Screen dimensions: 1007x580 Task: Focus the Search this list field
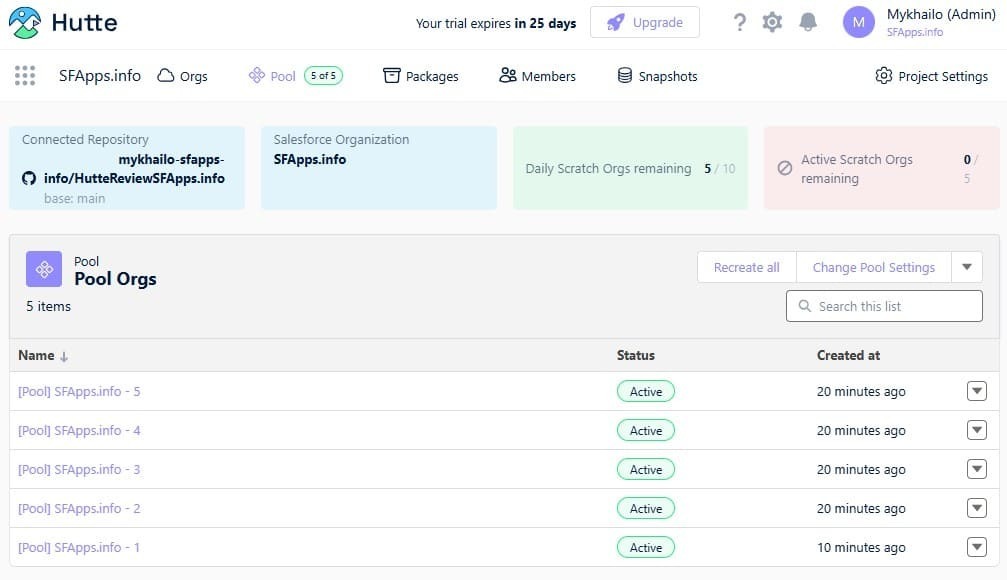884,306
